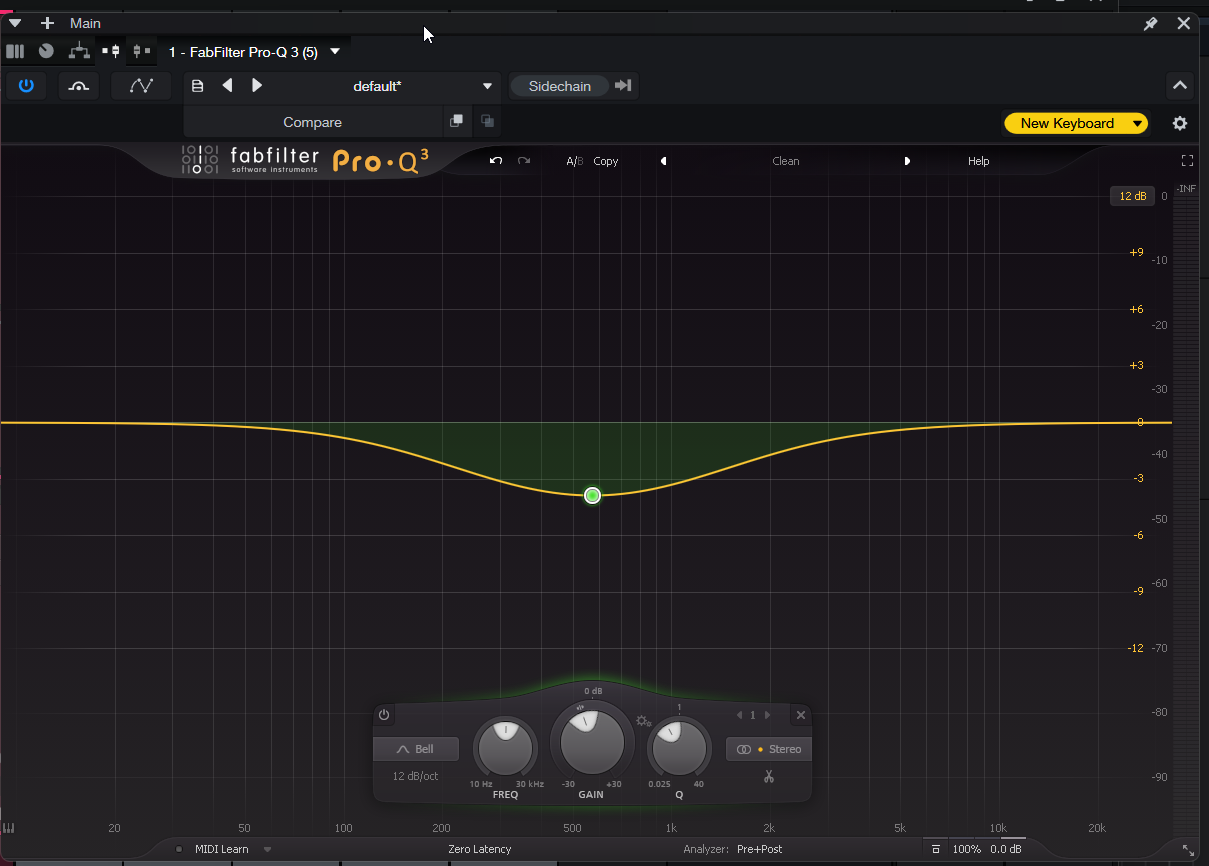The image size is (1209, 866).
Task: Click the FabFilter undo arrow
Action: (496, 161)
